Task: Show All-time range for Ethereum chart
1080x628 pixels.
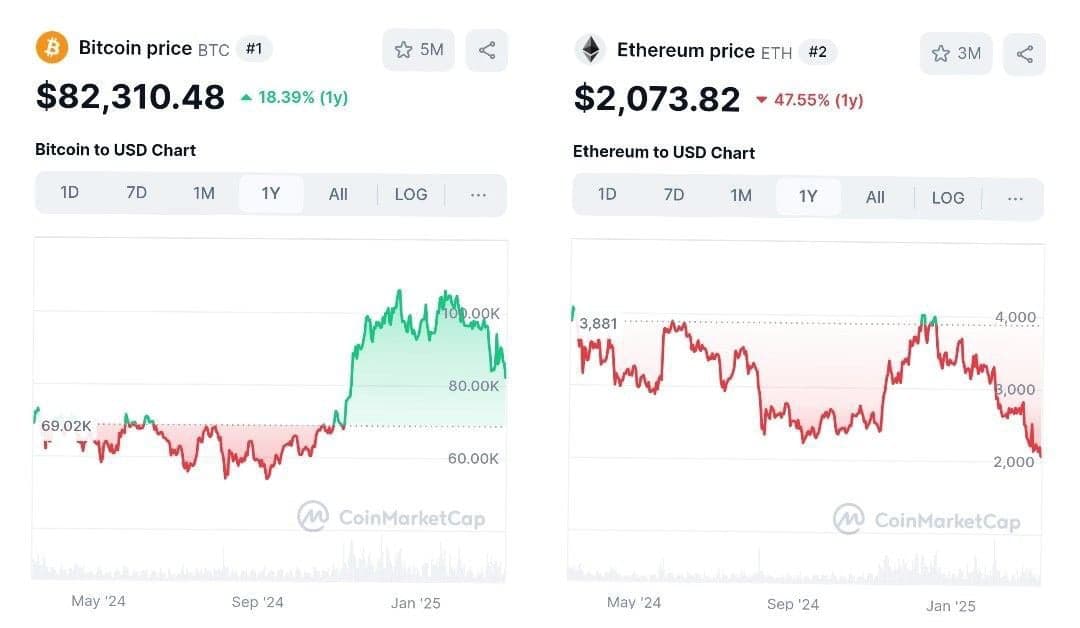Action: pos(875,197)
